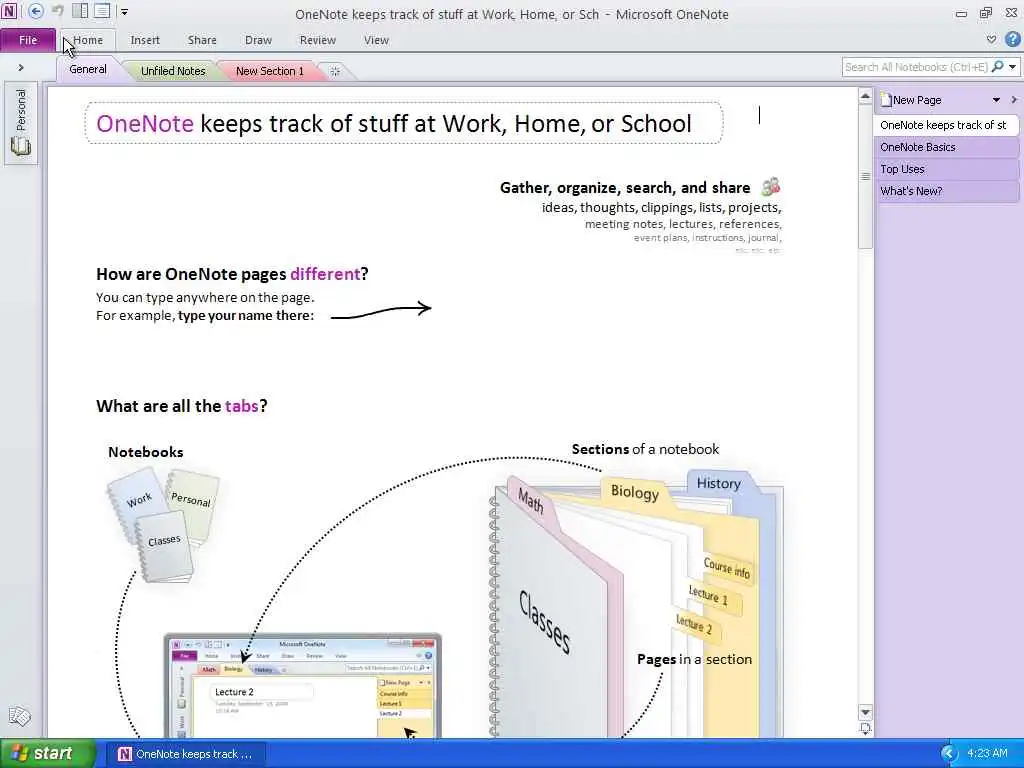Click the New Page button
The height and width of the screenshot is (768, 1024).
point(912,100)
